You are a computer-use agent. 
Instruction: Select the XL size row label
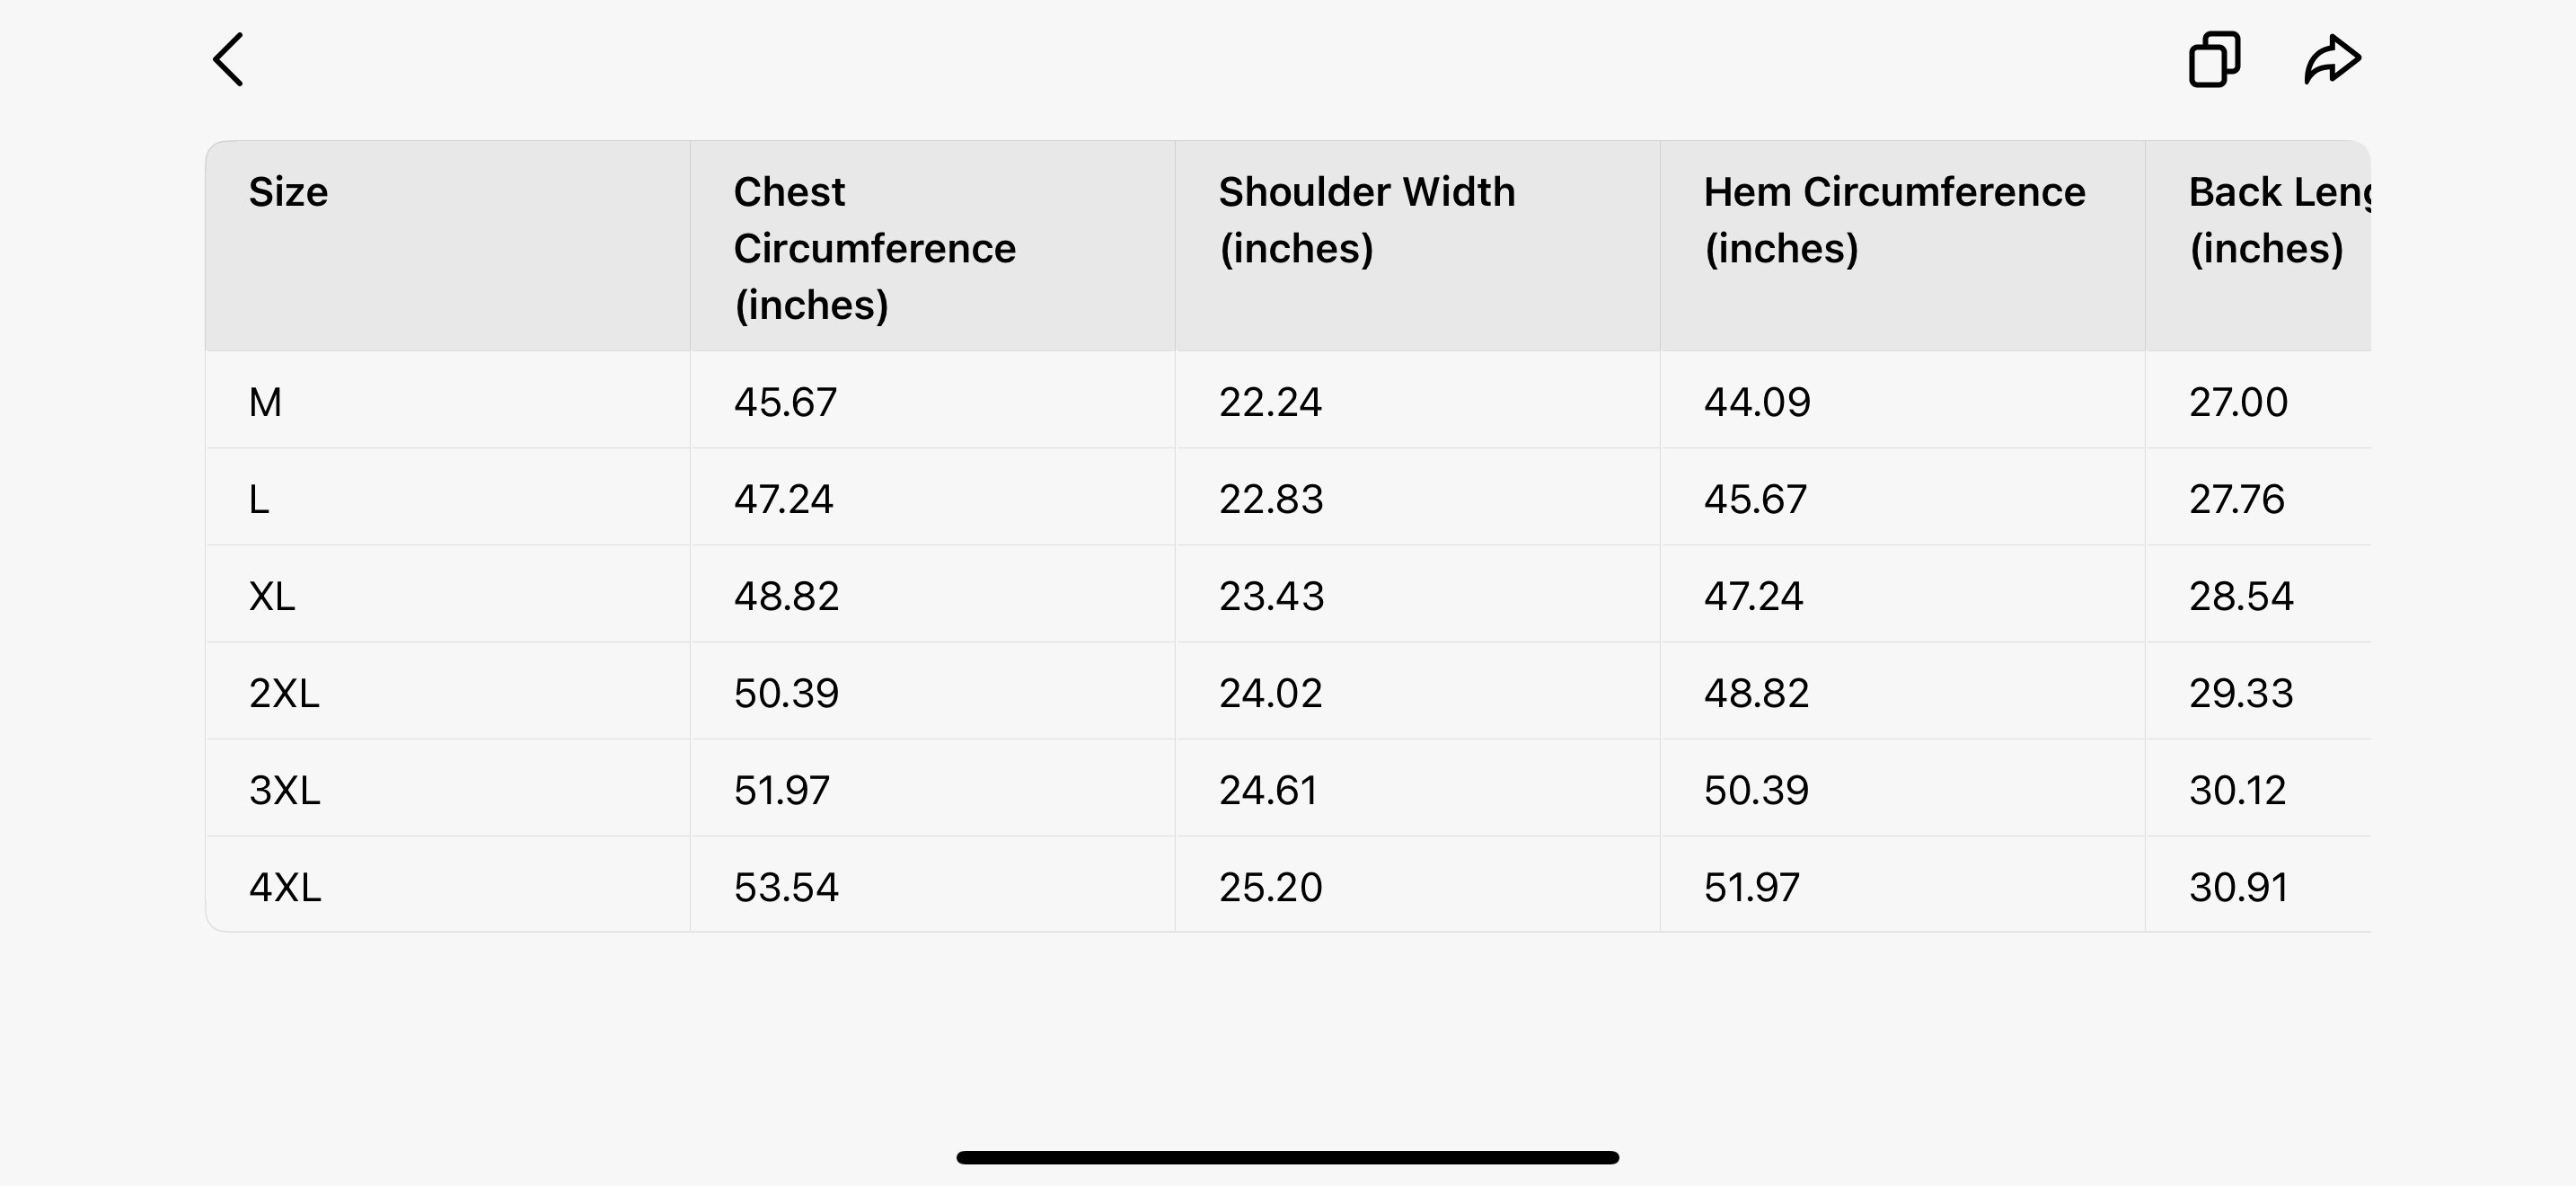click(272, 596)
